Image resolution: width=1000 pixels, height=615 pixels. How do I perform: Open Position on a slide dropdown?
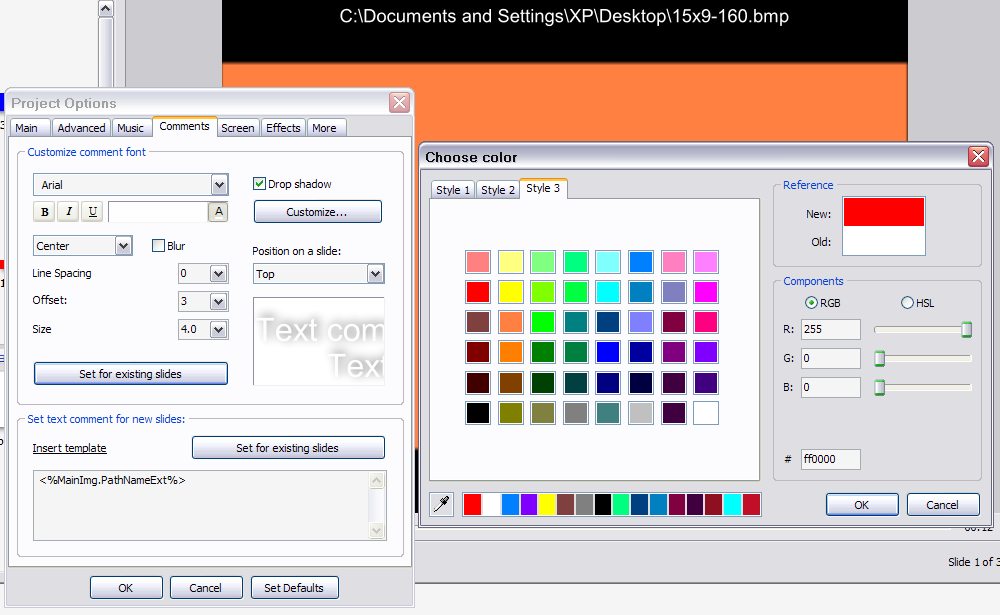375,274
